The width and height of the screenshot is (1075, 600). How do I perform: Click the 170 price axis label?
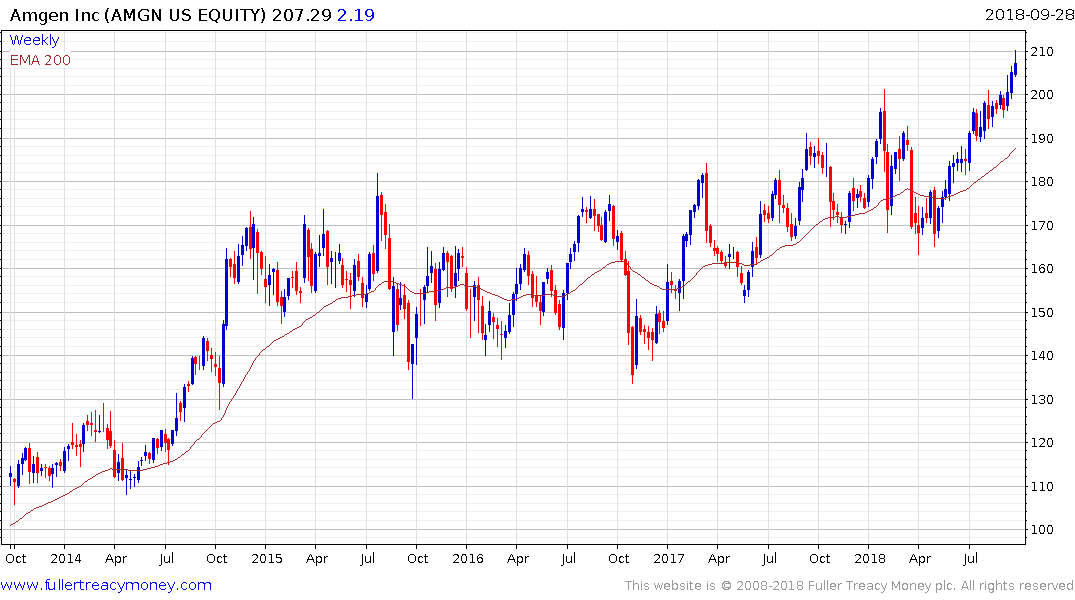(1041, 226)
